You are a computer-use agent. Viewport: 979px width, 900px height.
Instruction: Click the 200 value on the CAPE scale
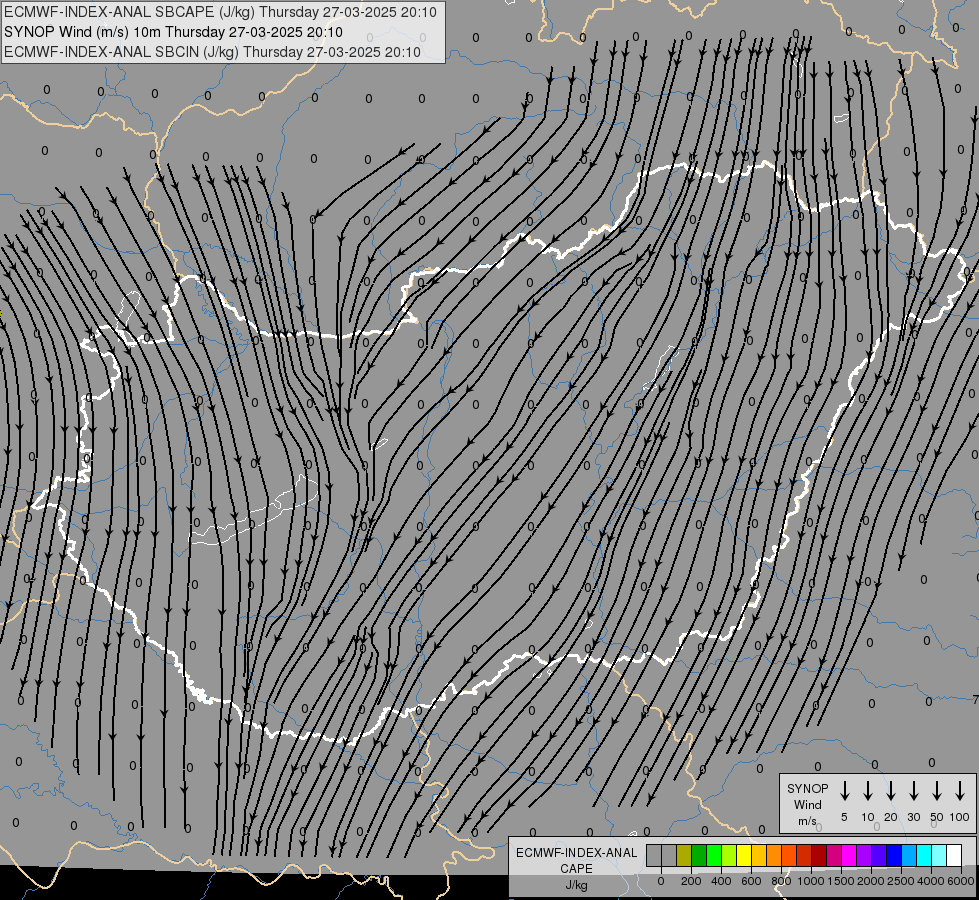click(691, 881)
